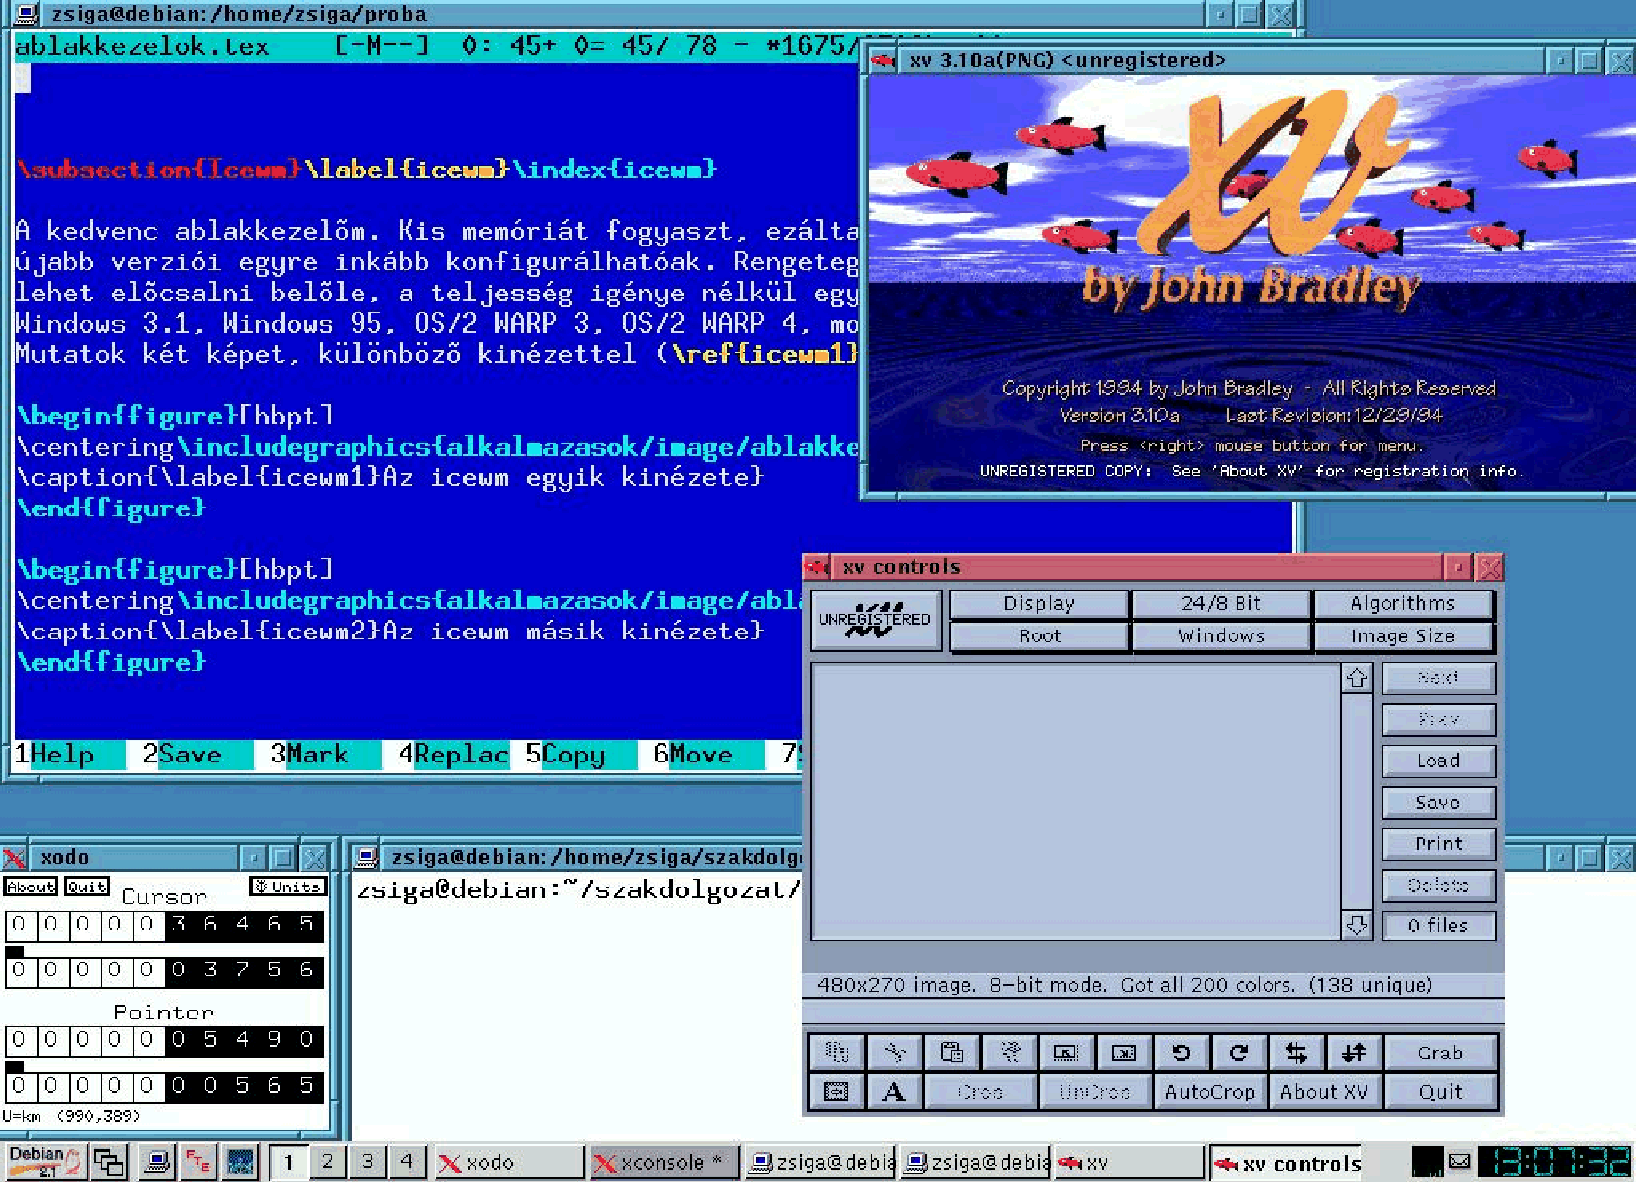Open the Image Size menu in xv controls
Viewport: 1636px width, 1182px height.
pos(1403,636)
